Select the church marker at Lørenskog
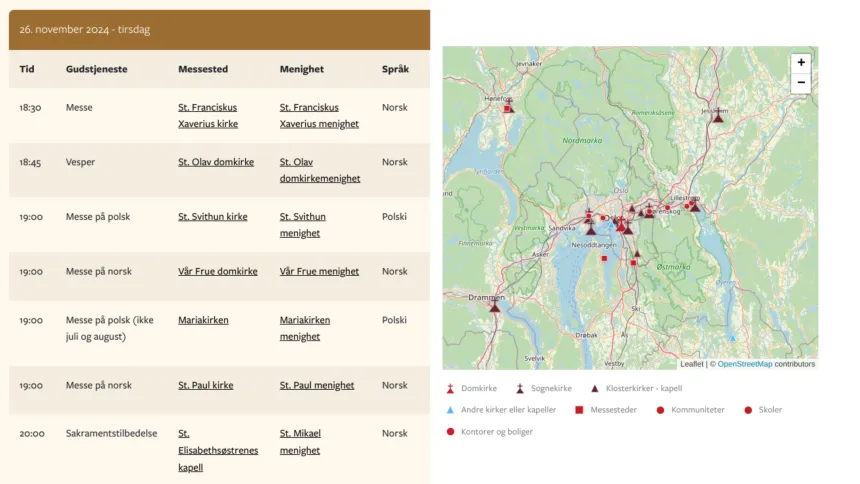The height and width of the screenshot is (484, 860). (649, 211)
